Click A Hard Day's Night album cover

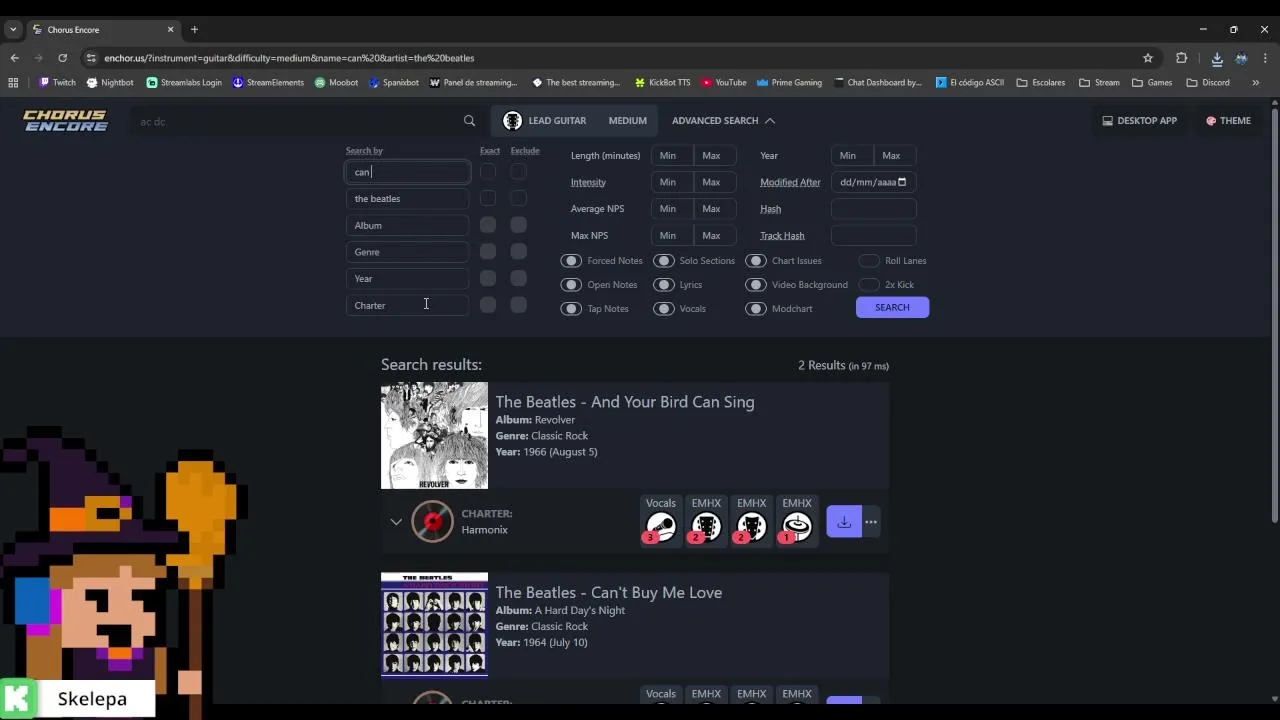(x=434, y=625)
